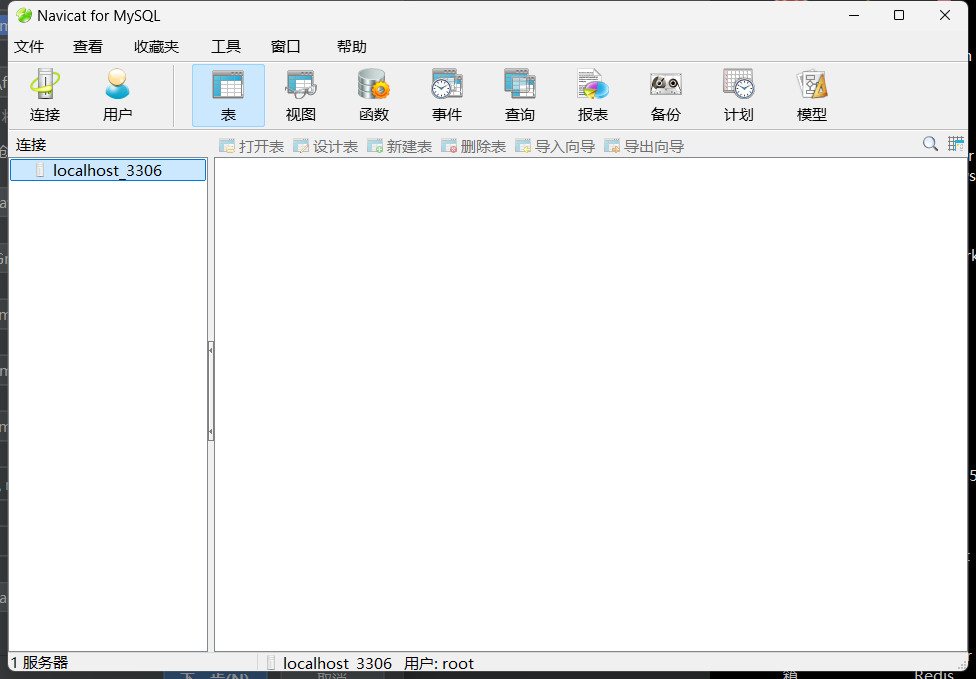Open the 帮助 (Help) menu
This screenshot has height=679, width=976.
(352, 47)
